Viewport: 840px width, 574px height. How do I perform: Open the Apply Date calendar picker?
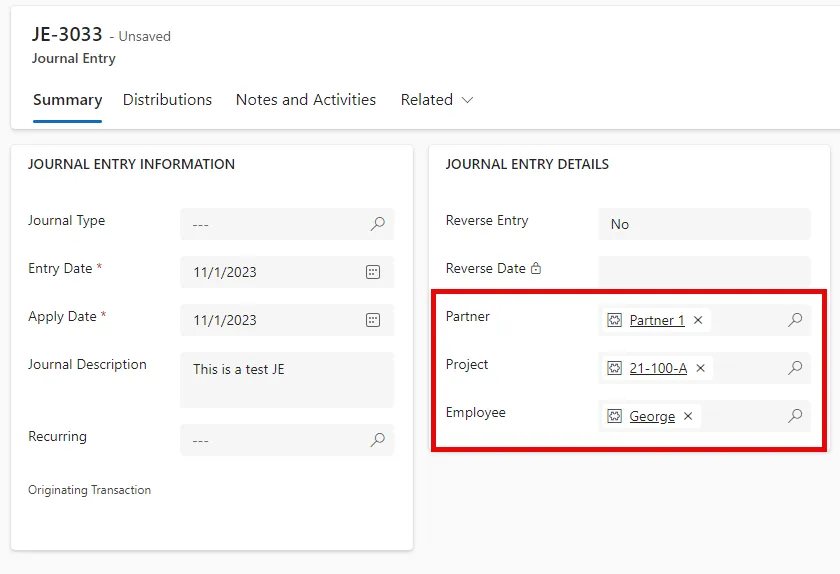pyautogui.click(x=373, y=320)
